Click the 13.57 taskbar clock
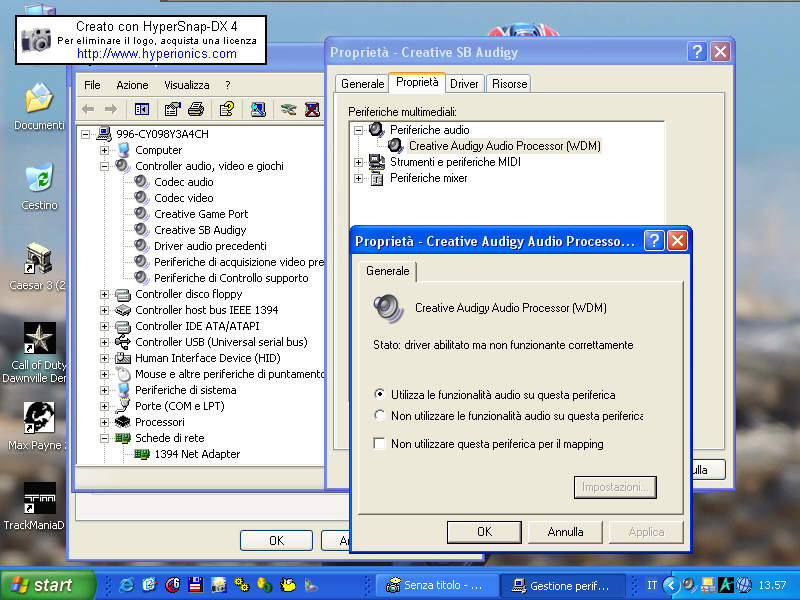This screenshot has height=600, width=800. click(772, 585)
